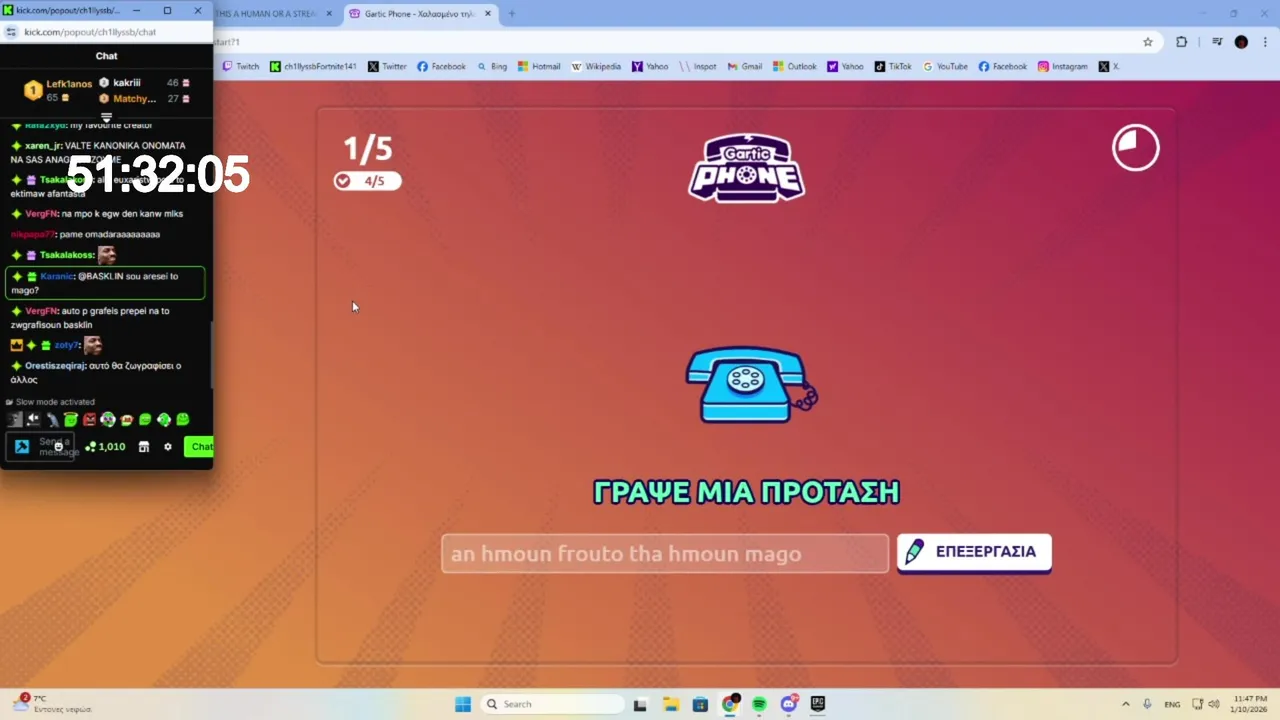The image size is (1280, 720).
Task: Click the xaren_jr username in chat
Action: (43, 145)
